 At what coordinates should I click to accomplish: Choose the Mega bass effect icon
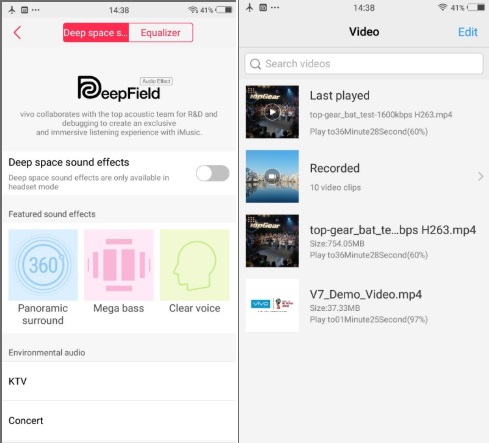coord(119,265)
